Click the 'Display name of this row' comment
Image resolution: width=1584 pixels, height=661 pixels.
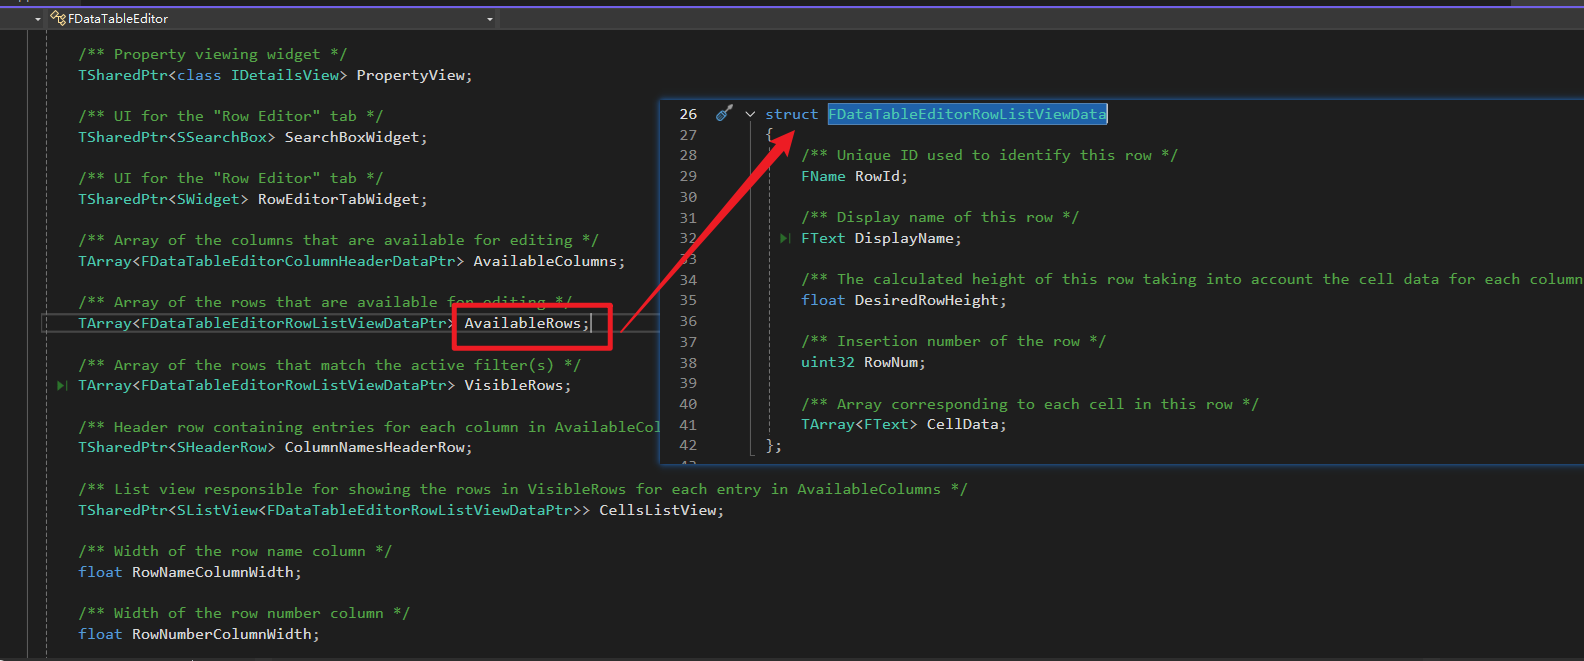tap(940, 217)
